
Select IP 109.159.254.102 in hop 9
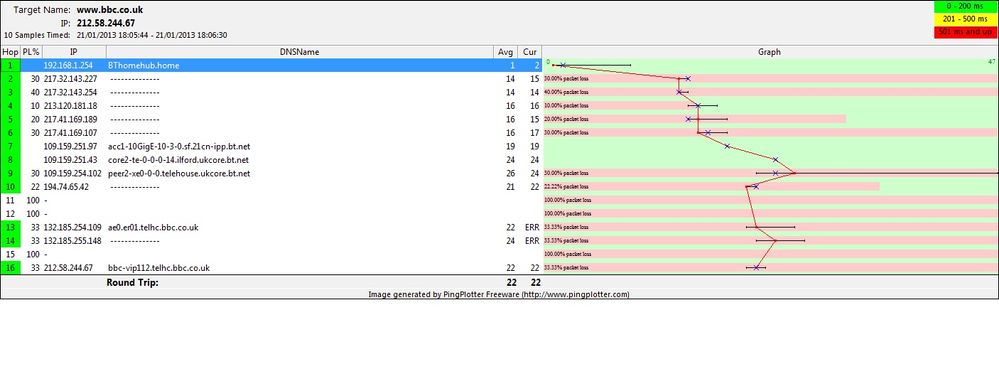pyautogui.click(x=72, y=173)
